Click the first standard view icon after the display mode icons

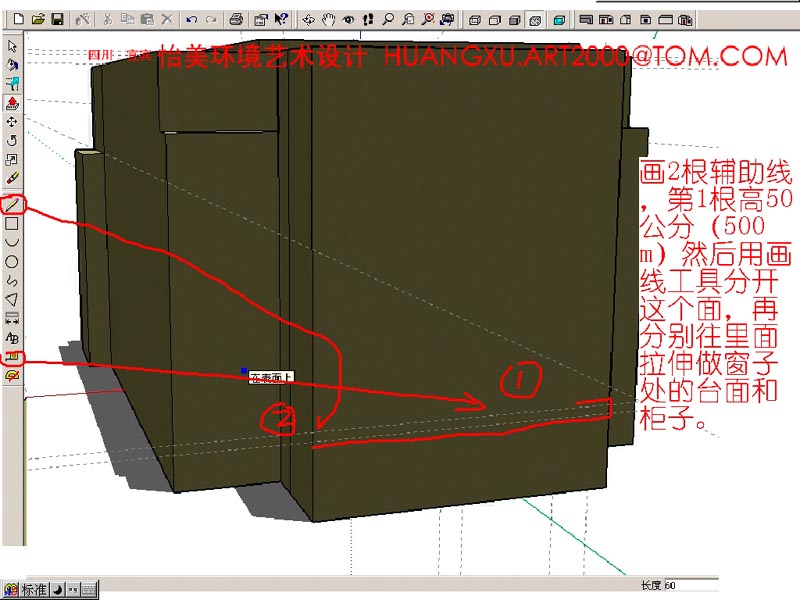[x=586, y=20]
